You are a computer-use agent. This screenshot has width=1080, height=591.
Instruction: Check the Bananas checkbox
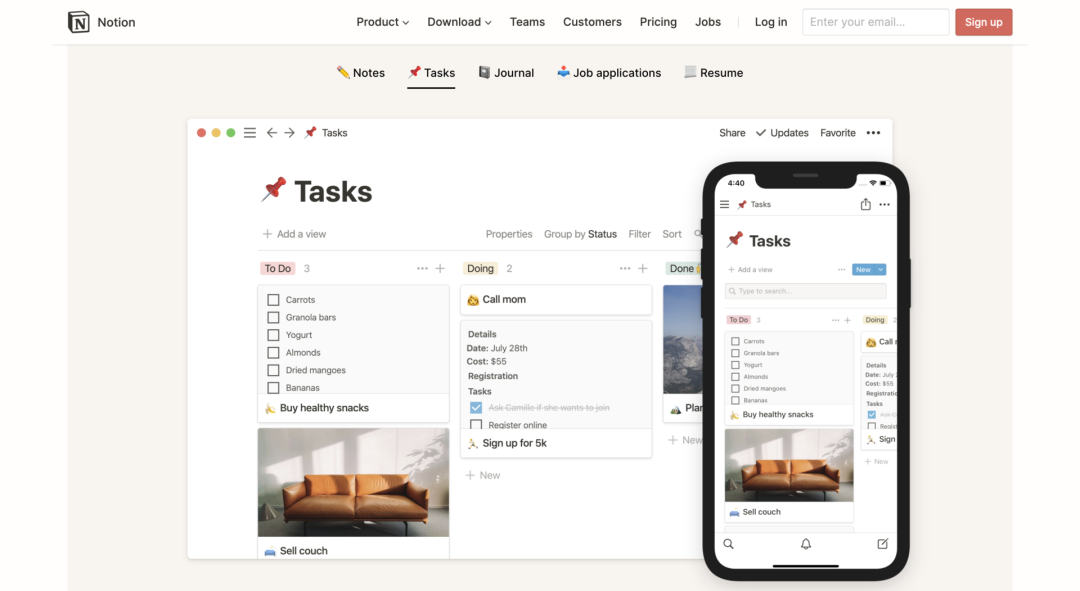point(273,388)
